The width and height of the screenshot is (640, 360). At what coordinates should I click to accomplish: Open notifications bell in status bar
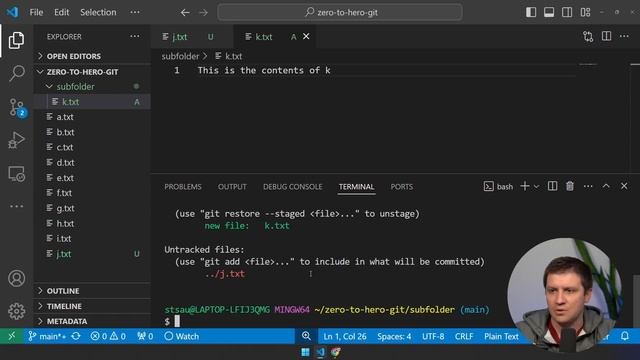[624, 336]
